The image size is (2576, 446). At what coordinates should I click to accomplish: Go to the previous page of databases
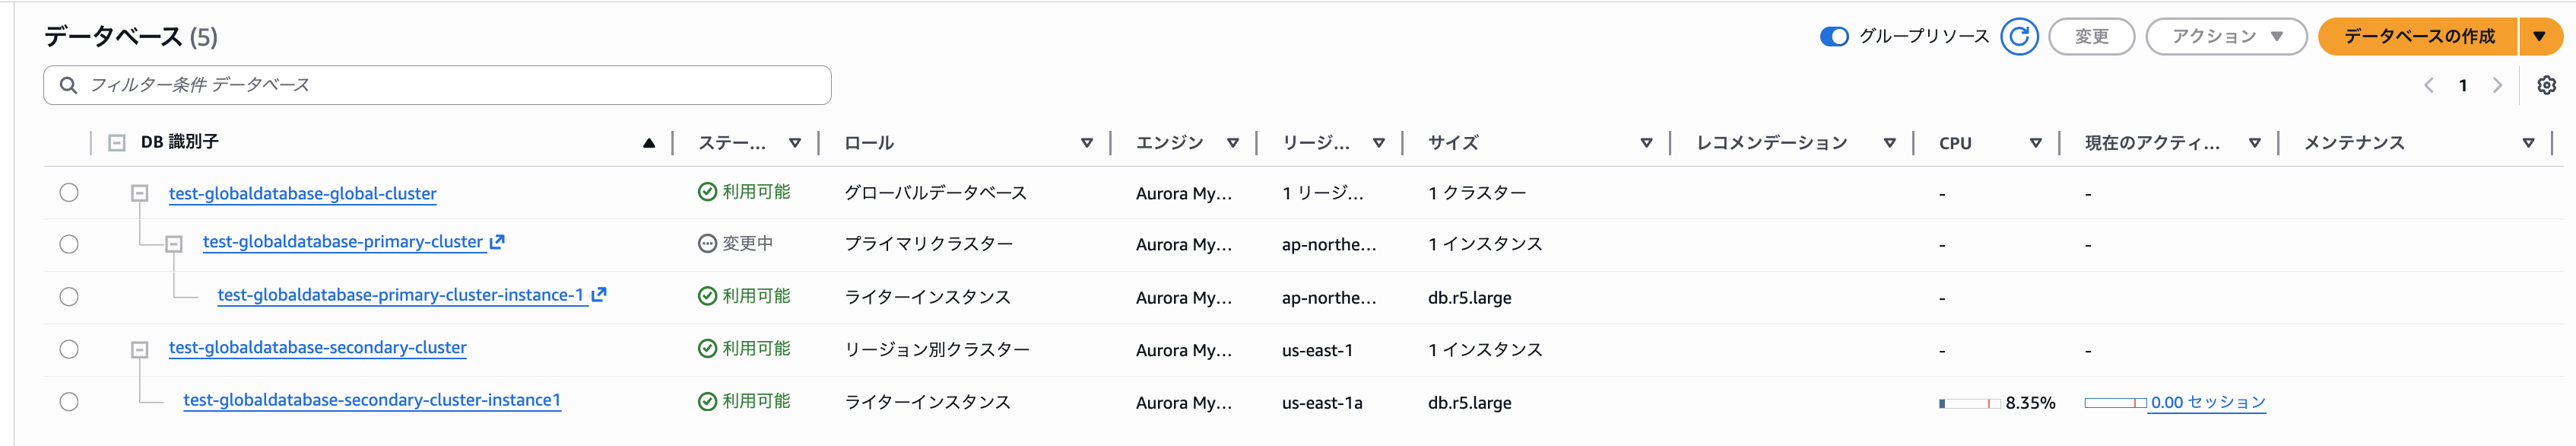(x=2429, y=85)
